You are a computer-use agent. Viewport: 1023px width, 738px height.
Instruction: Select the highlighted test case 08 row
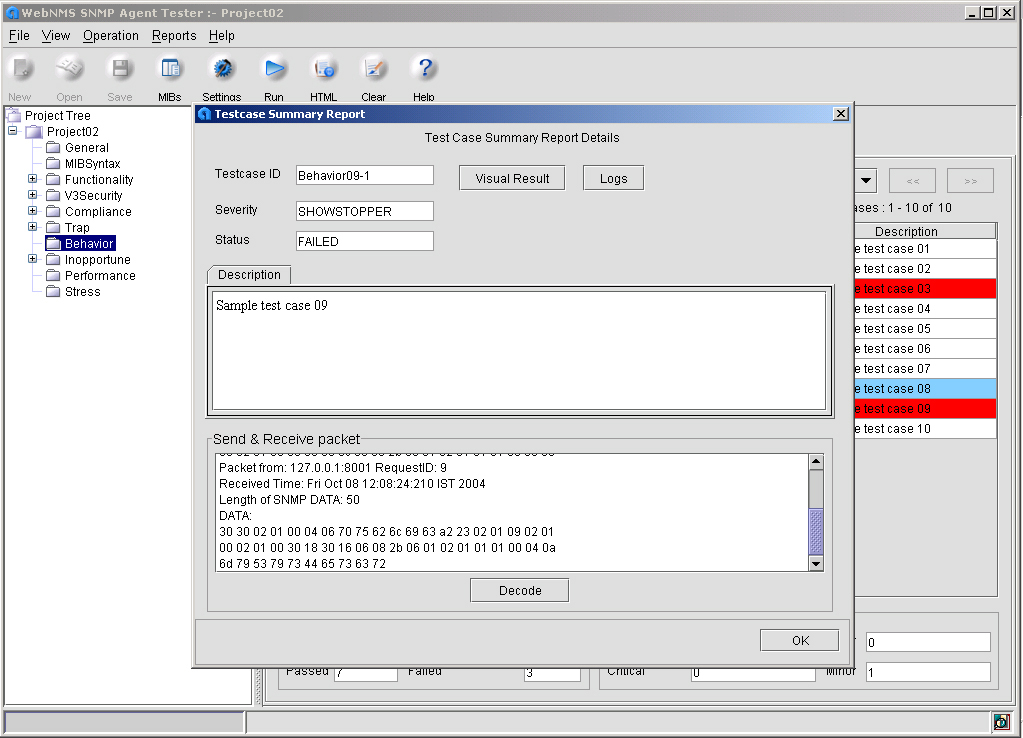point(925,389)
